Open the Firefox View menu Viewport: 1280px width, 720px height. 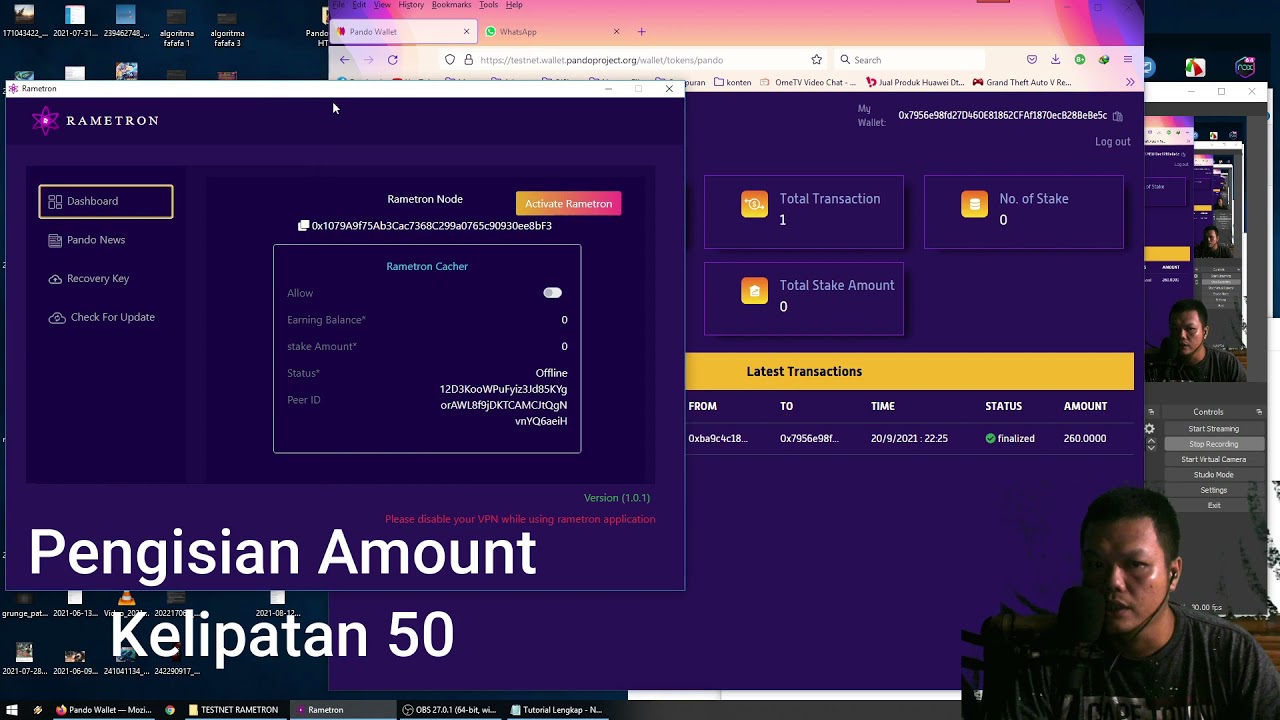(x=382, y=5)
